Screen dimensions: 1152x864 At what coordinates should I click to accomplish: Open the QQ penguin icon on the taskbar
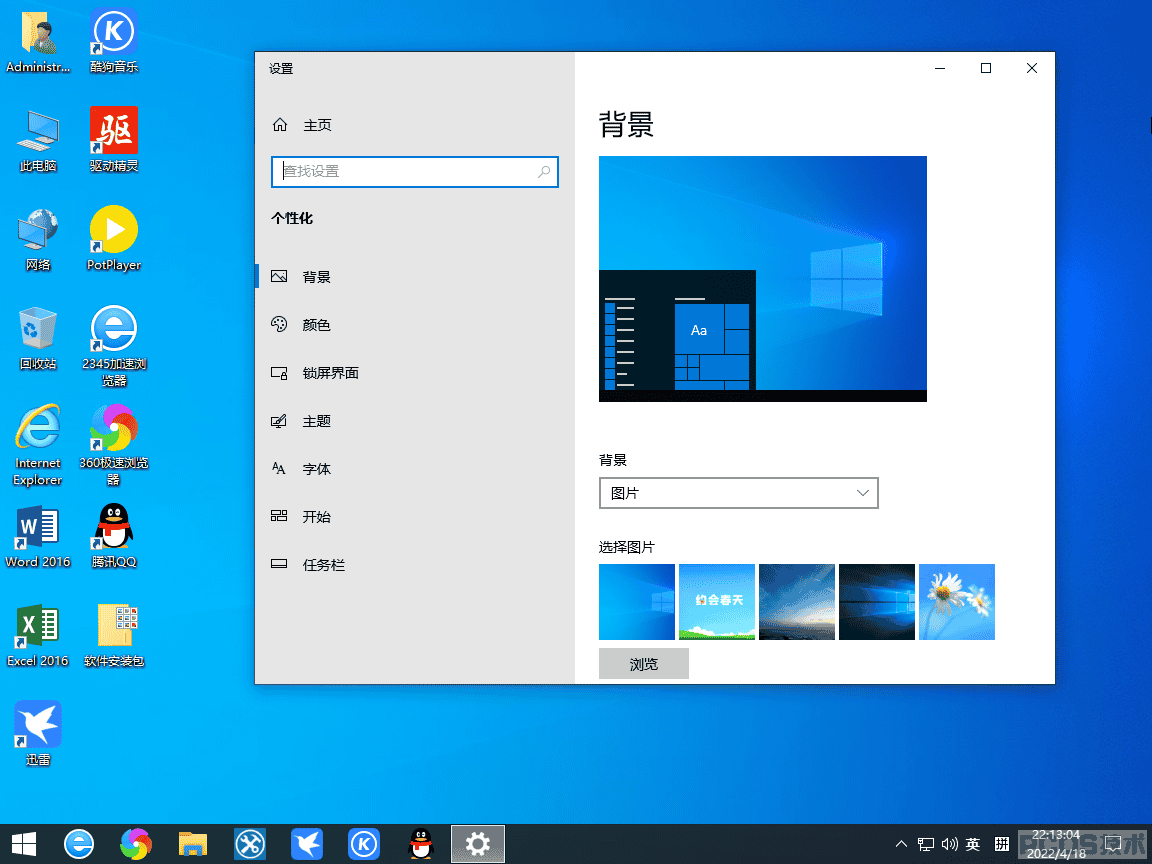[x=420, y=844]
